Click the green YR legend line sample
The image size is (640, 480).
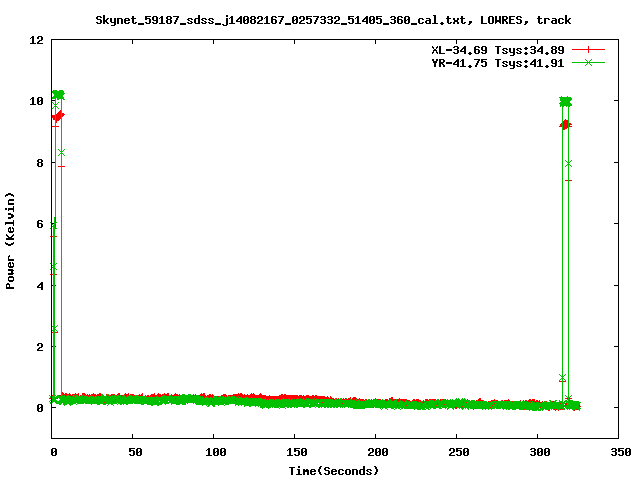588,62
